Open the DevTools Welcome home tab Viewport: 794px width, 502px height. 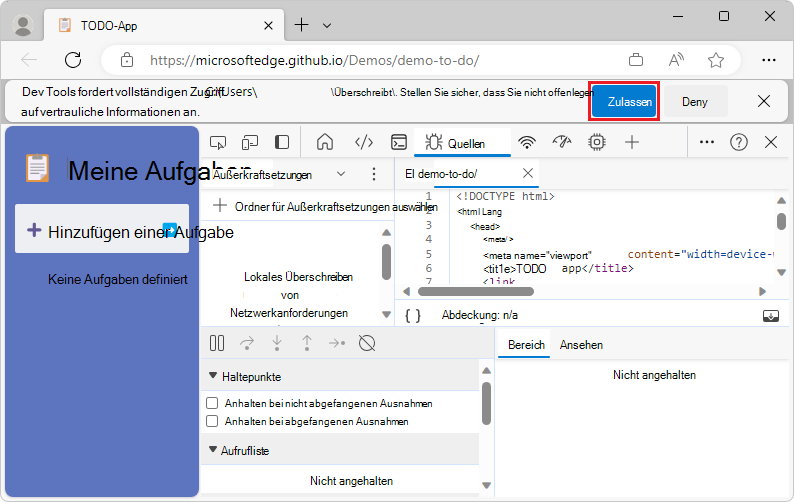325,142
